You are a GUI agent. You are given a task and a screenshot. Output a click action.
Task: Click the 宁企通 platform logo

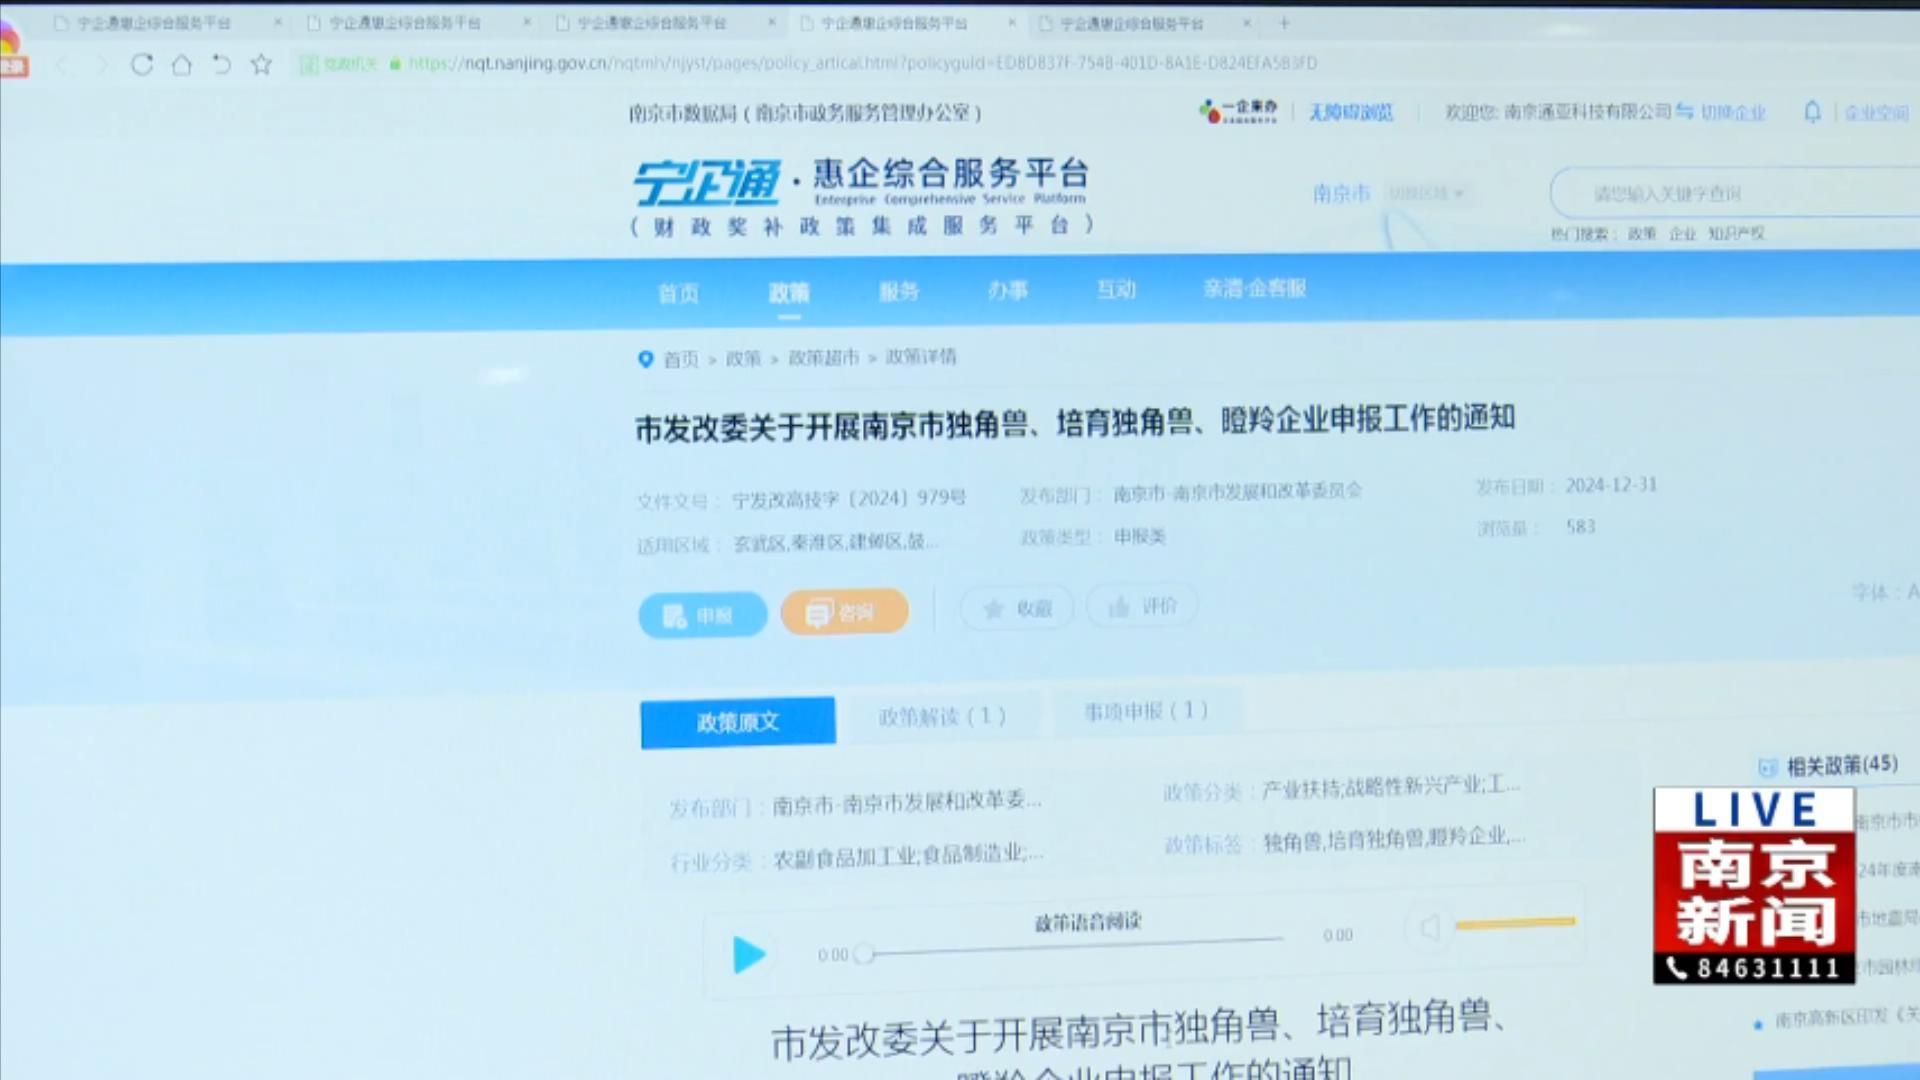706,182
